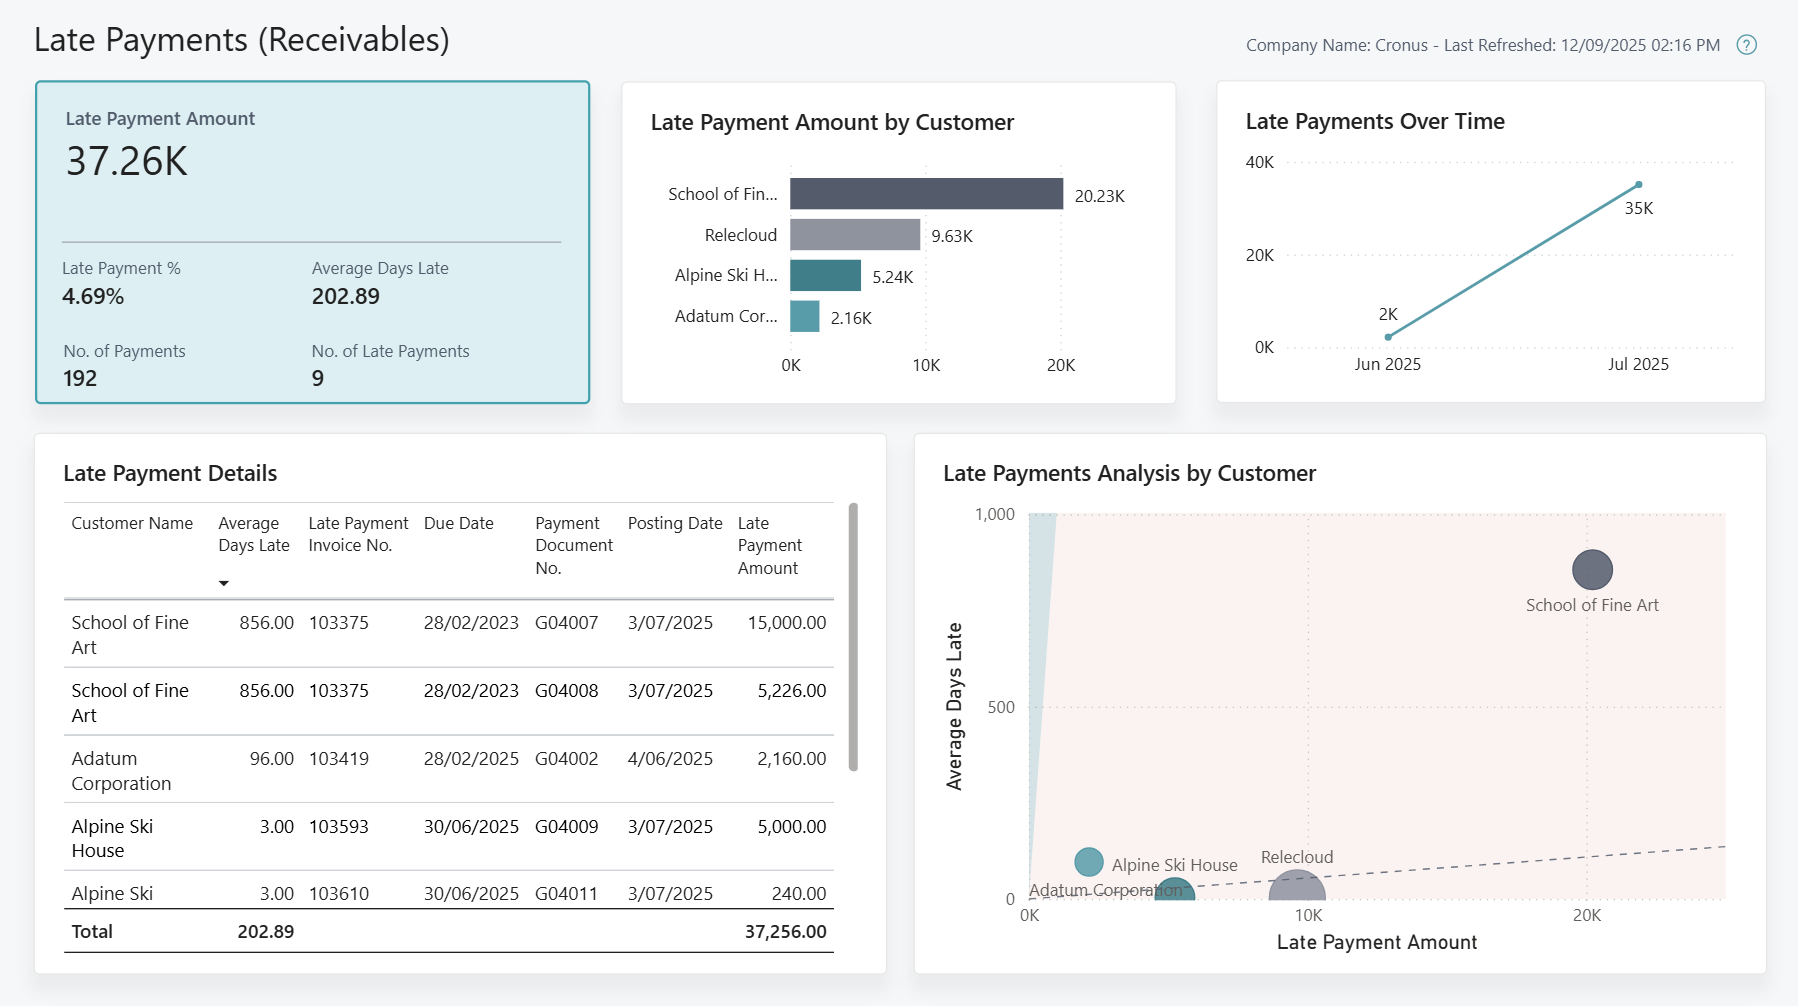This screenshot has width=1798, height=1006.
Task: Select the School of Fine Art bar
Action: [x=925, y=193]
